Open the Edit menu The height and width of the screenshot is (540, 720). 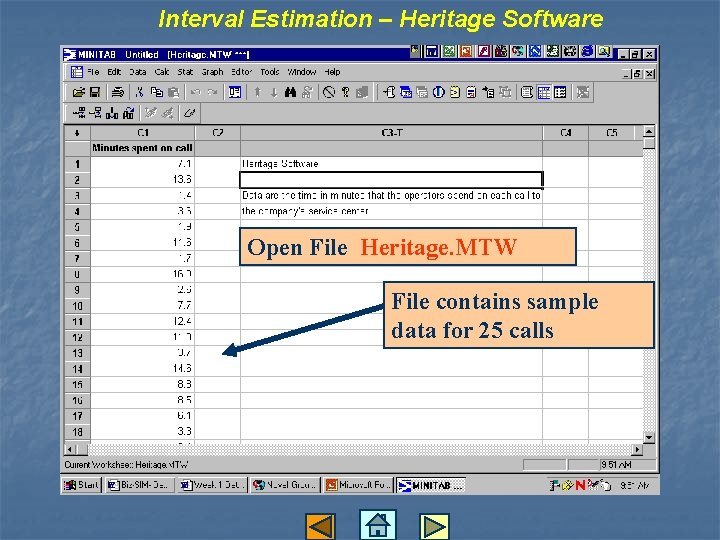tap(114, 72)
